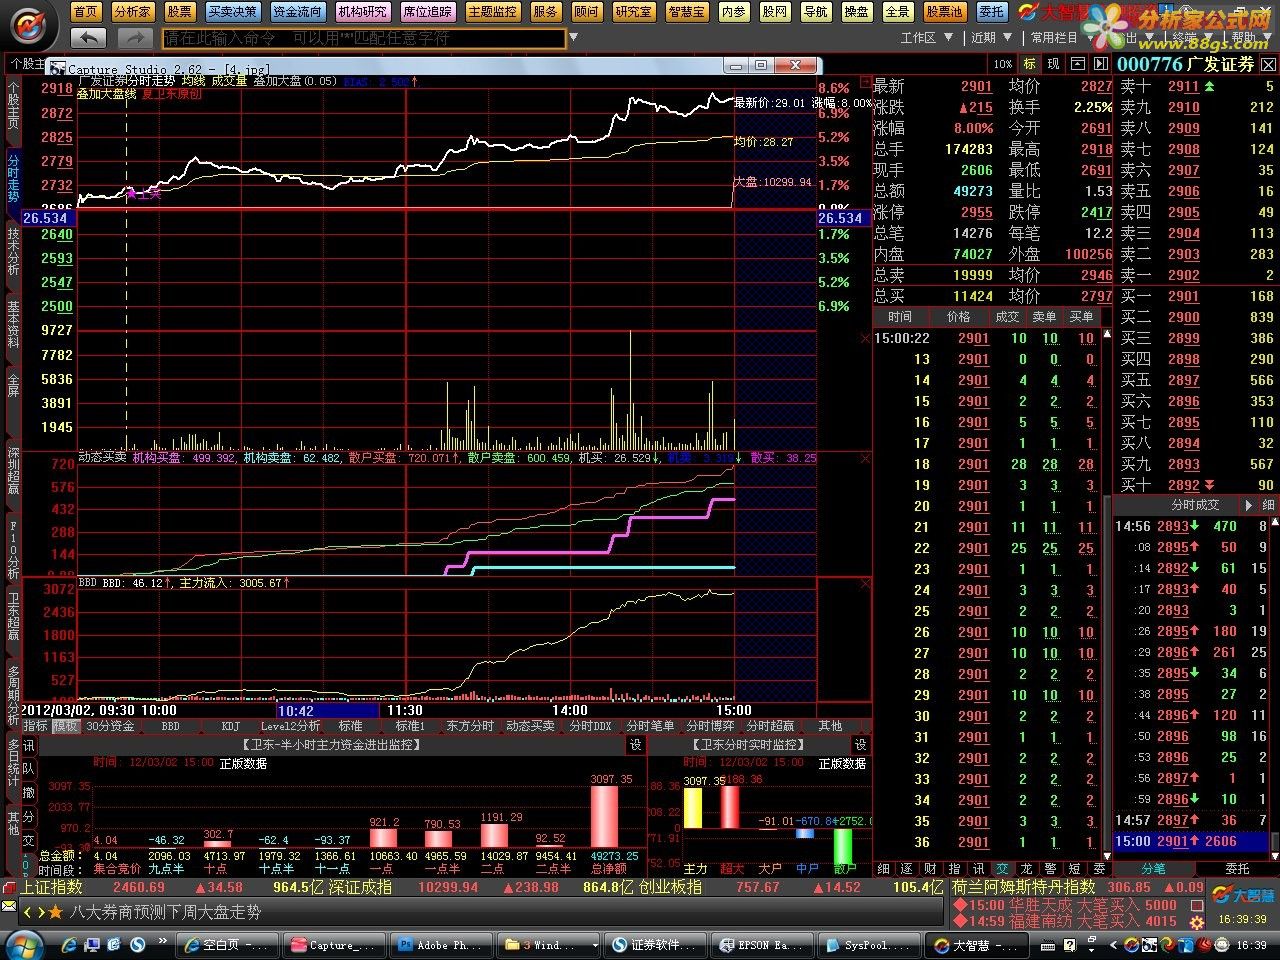Viewport: 1280px width, 960px height.
Task: Select the Level2分析 indicator tab
Action: (290, 726)
